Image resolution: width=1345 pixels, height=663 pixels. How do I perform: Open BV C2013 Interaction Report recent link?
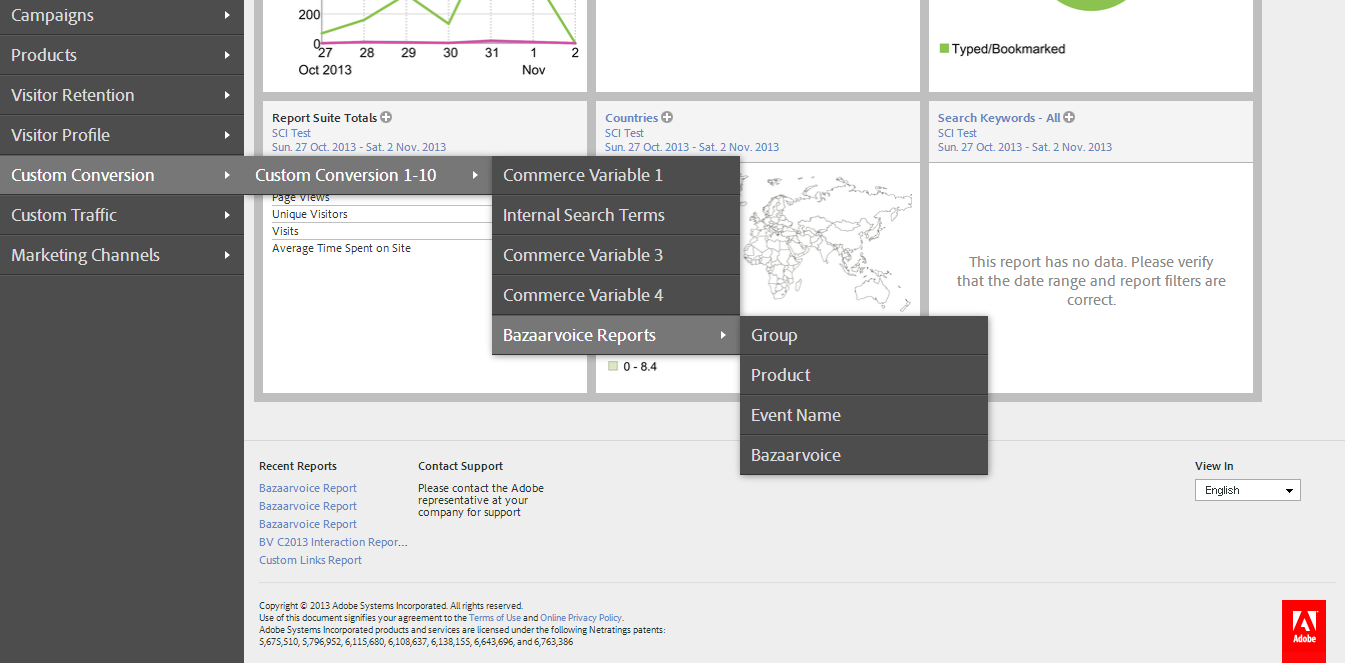[333, 542]
